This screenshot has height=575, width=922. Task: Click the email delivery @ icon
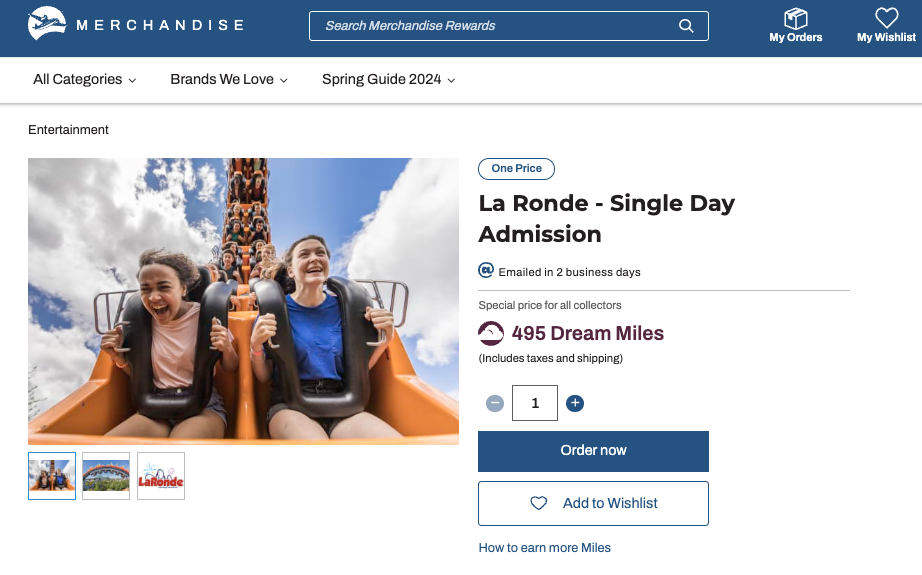tap(486, 270)
